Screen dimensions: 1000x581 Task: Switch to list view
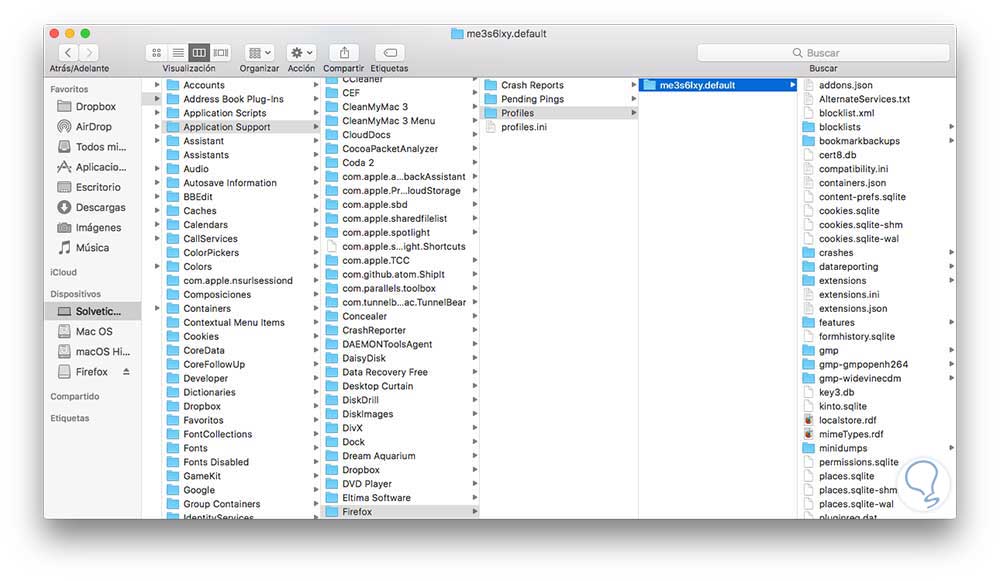coord(178,53)
